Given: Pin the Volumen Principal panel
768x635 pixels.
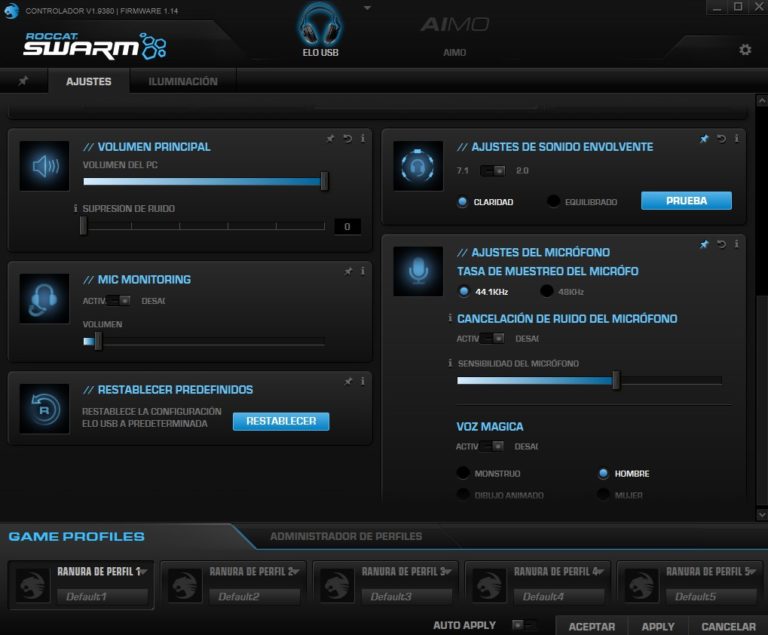Looking at the screenshot, I should click(x=331, y=138).
